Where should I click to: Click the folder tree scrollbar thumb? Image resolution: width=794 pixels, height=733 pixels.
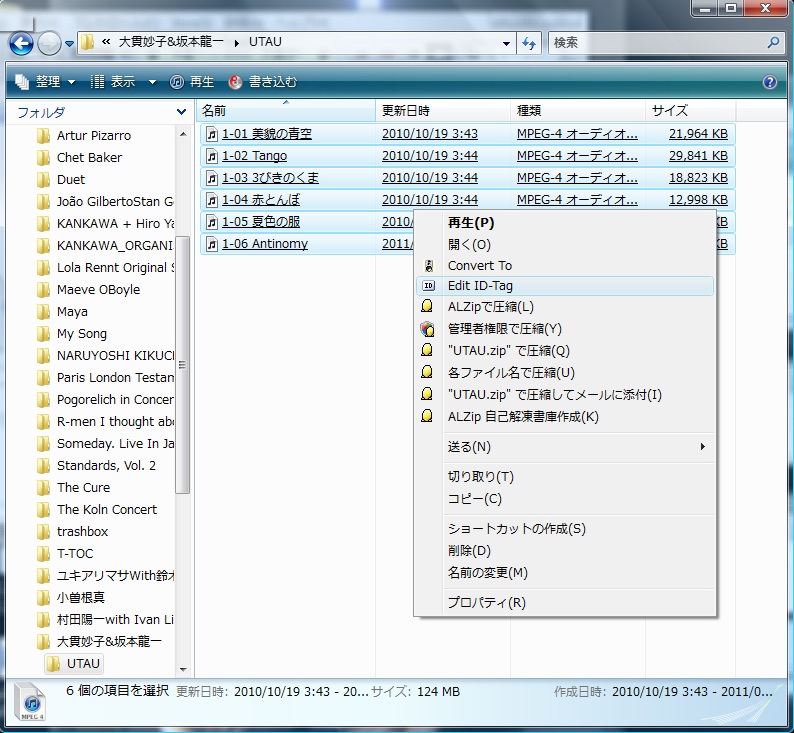(x=183, y=364)
